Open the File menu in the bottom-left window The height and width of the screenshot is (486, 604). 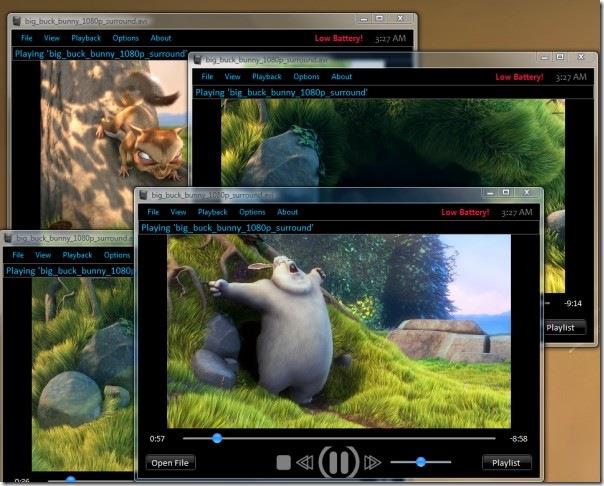(x=18, y=255)
